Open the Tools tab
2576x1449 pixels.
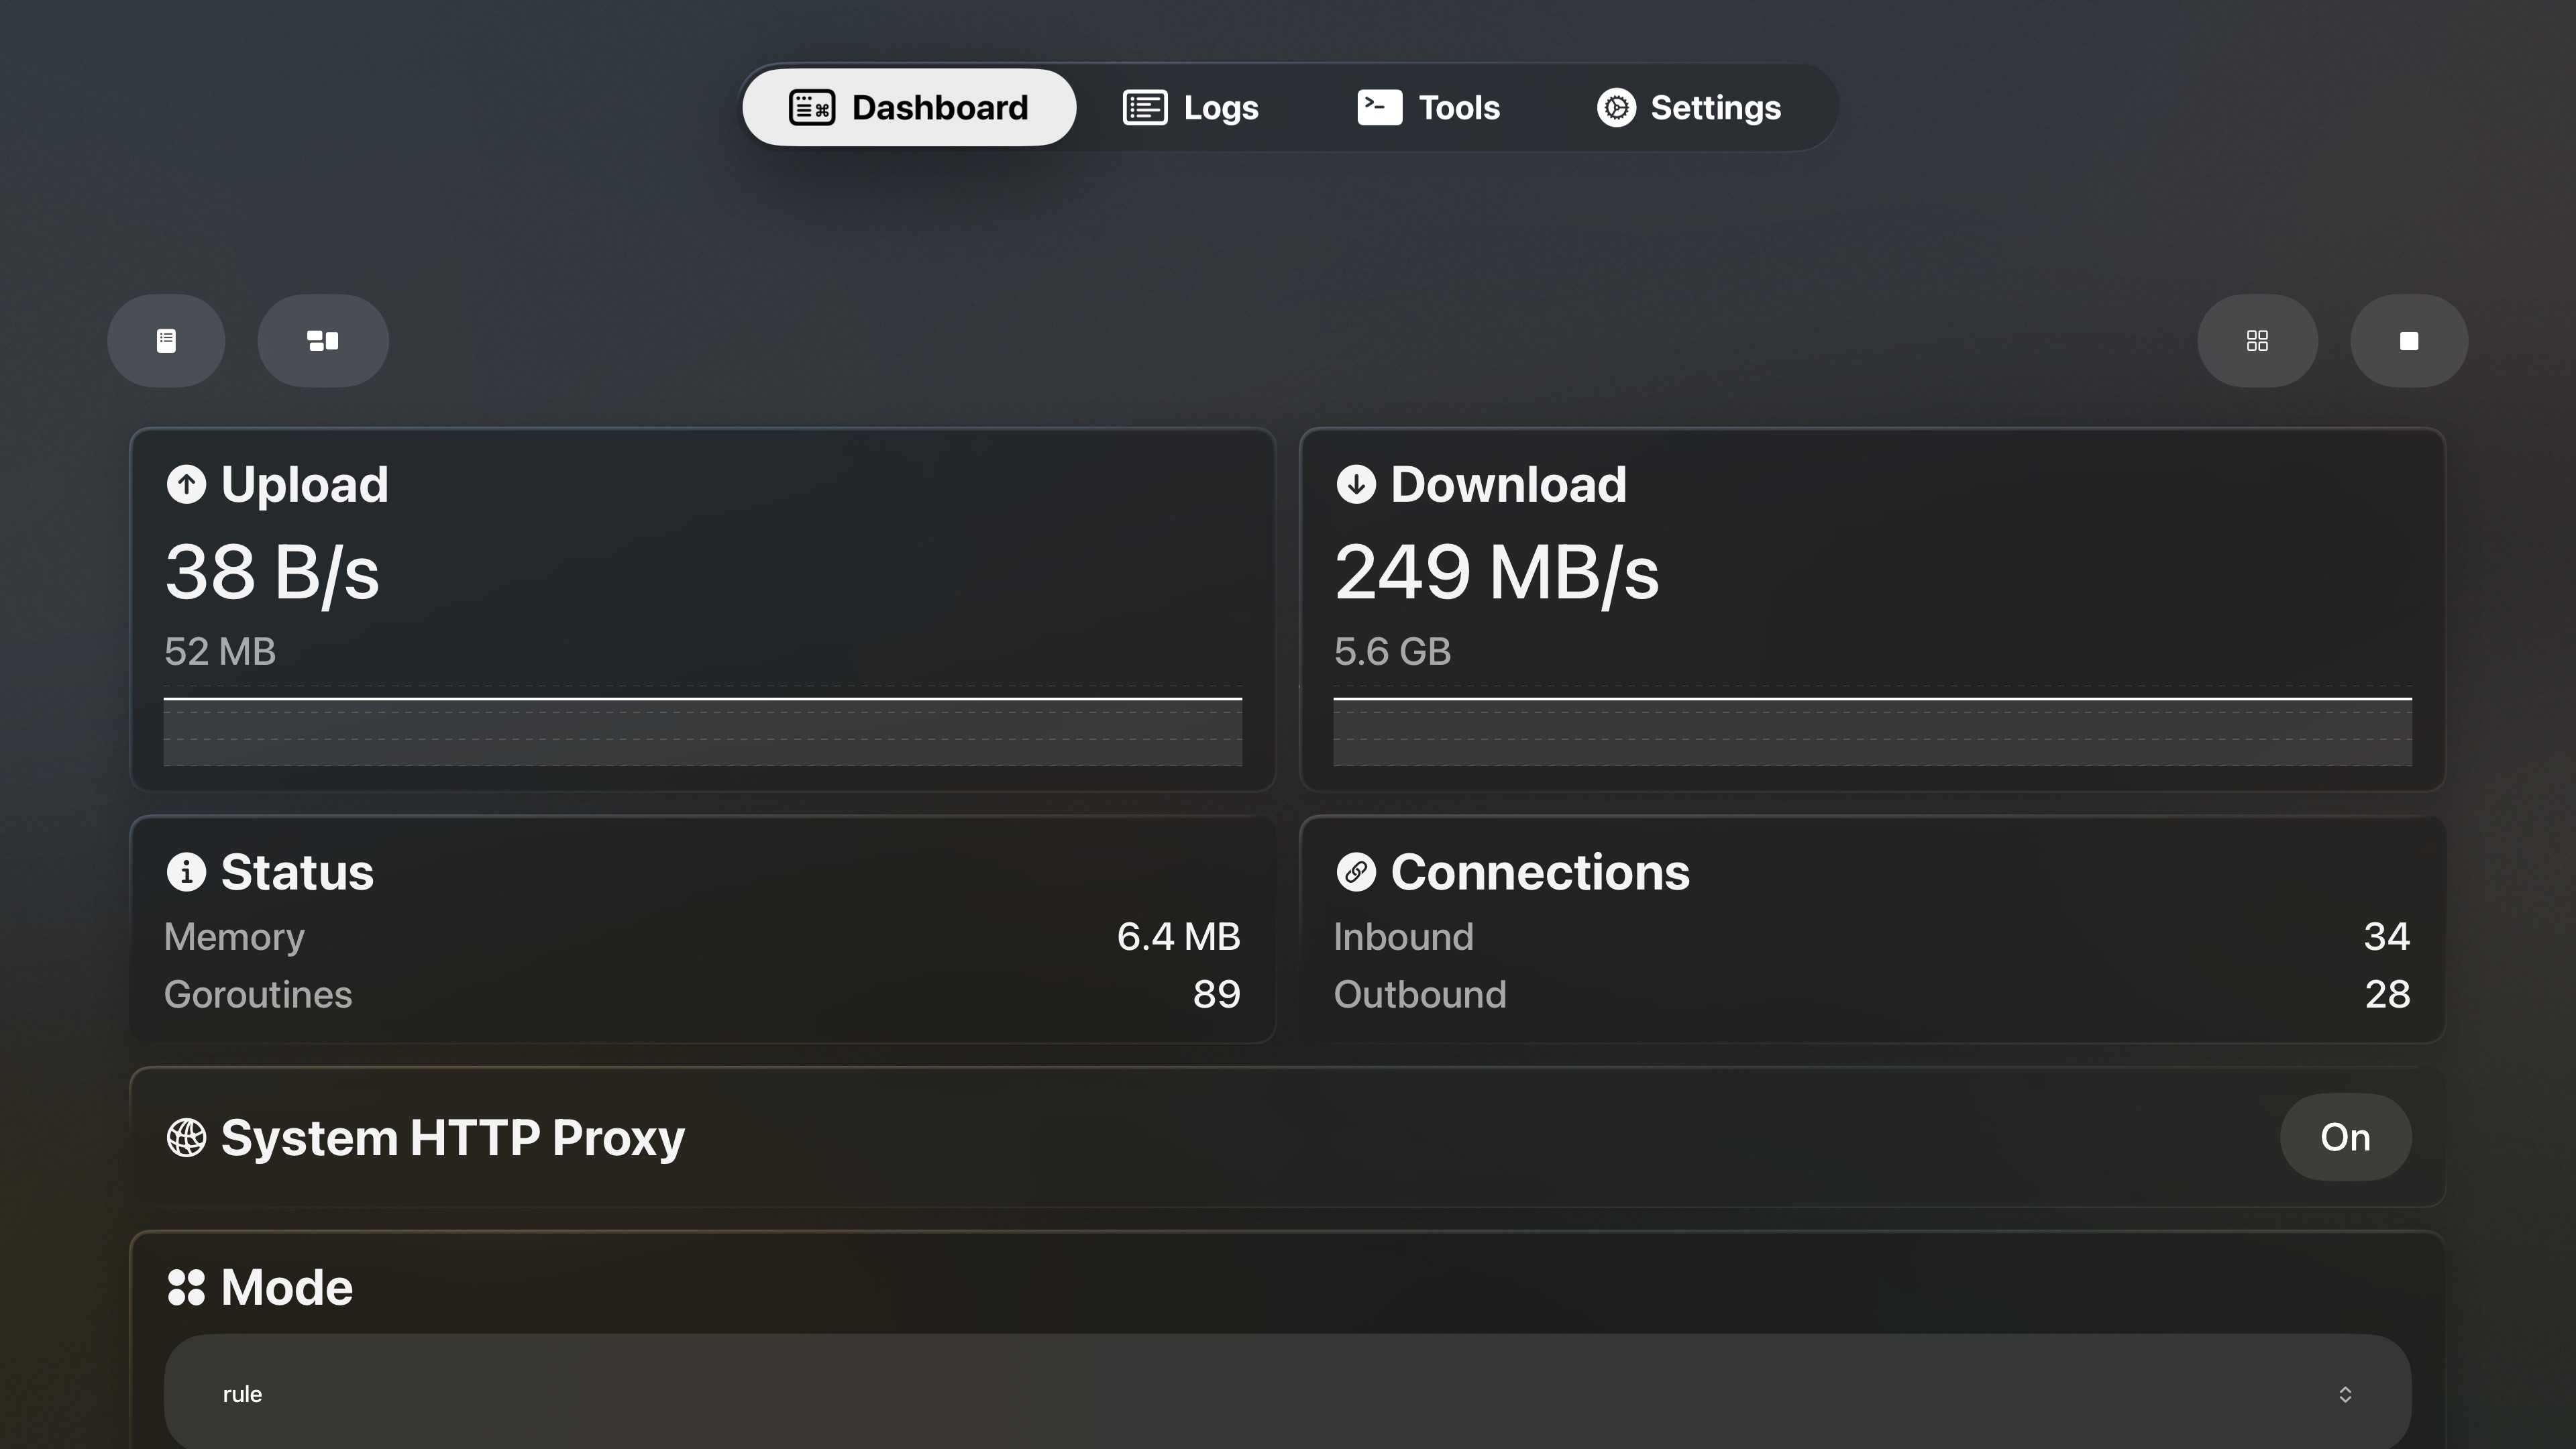coord(1428,107)
